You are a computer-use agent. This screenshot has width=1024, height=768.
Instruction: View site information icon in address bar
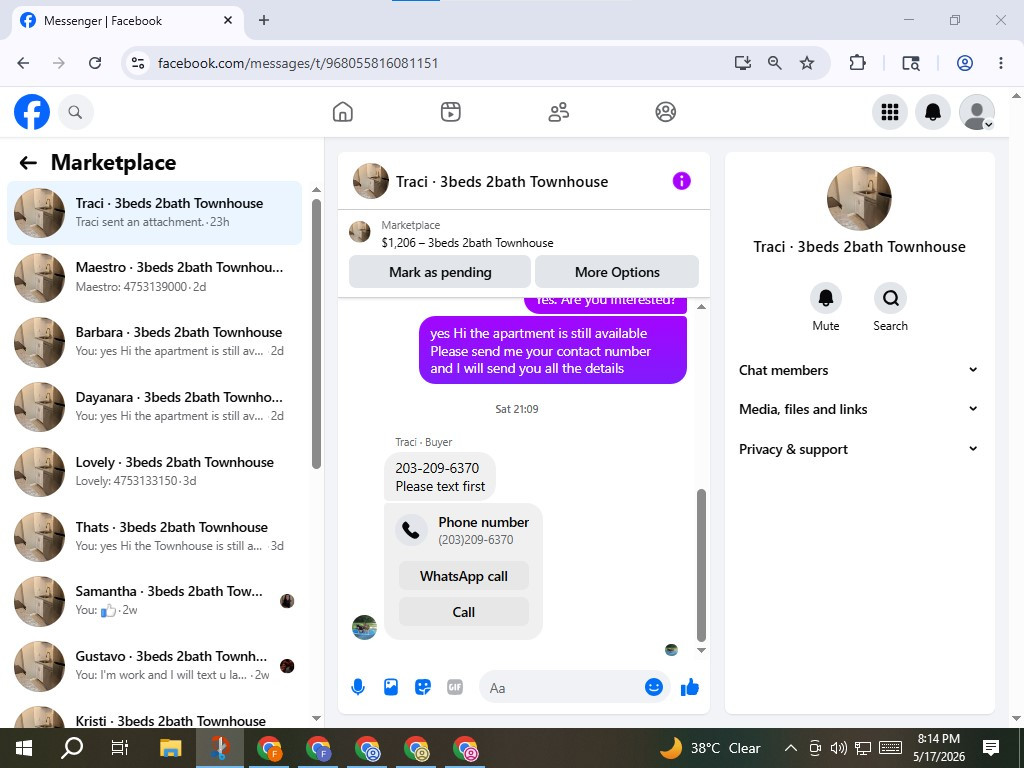138,63
